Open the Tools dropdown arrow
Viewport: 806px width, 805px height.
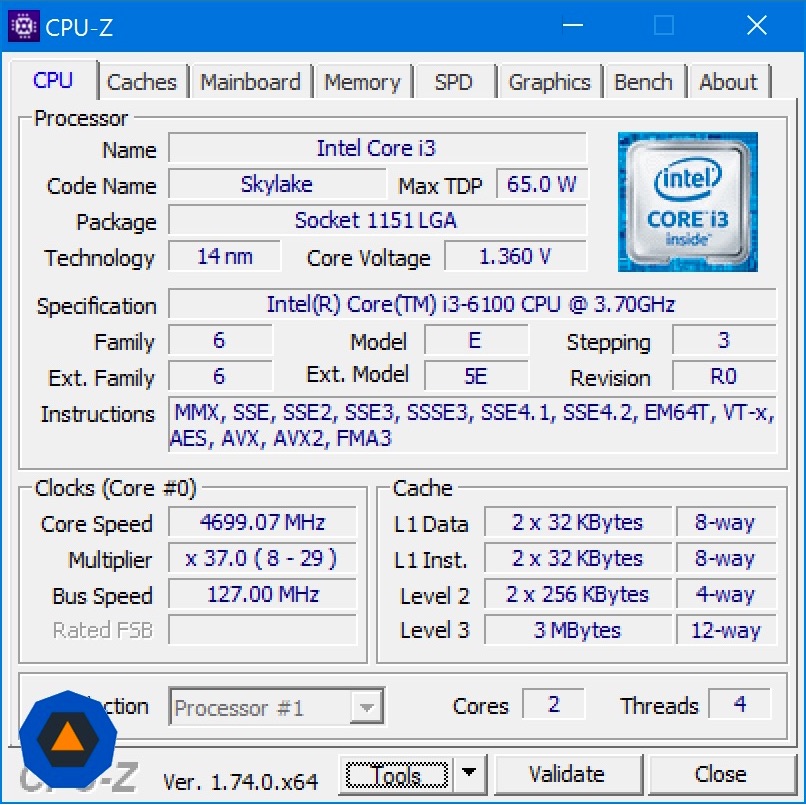tap(469, 773)
